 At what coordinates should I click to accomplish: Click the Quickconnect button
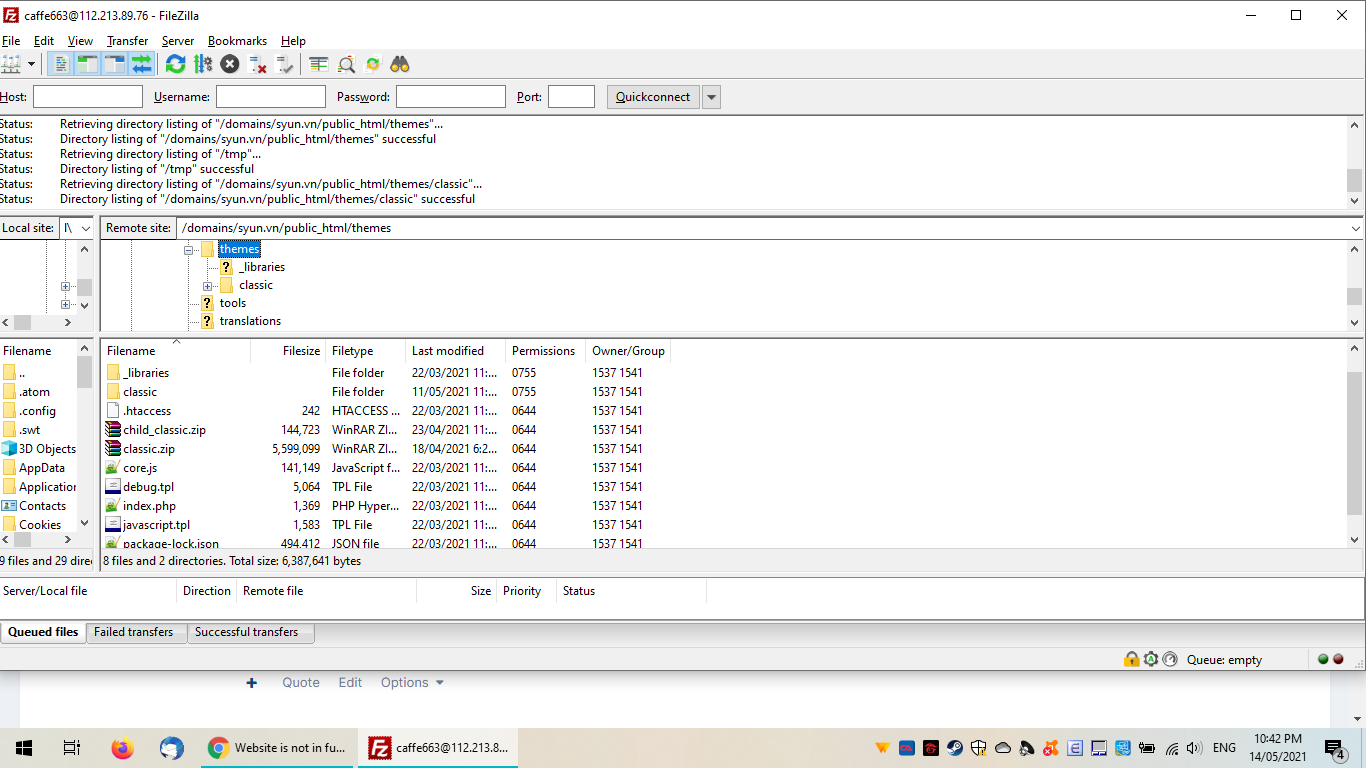coord(653,97)
